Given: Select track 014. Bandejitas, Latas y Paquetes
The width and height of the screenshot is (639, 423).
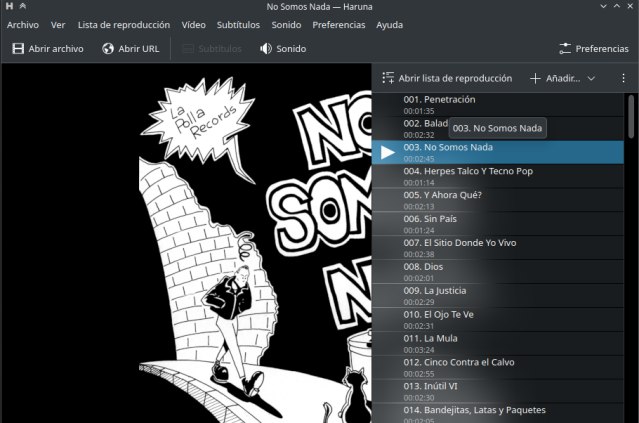Looking at the screenshot, I should pyautogui.click(x=498, y=413).
